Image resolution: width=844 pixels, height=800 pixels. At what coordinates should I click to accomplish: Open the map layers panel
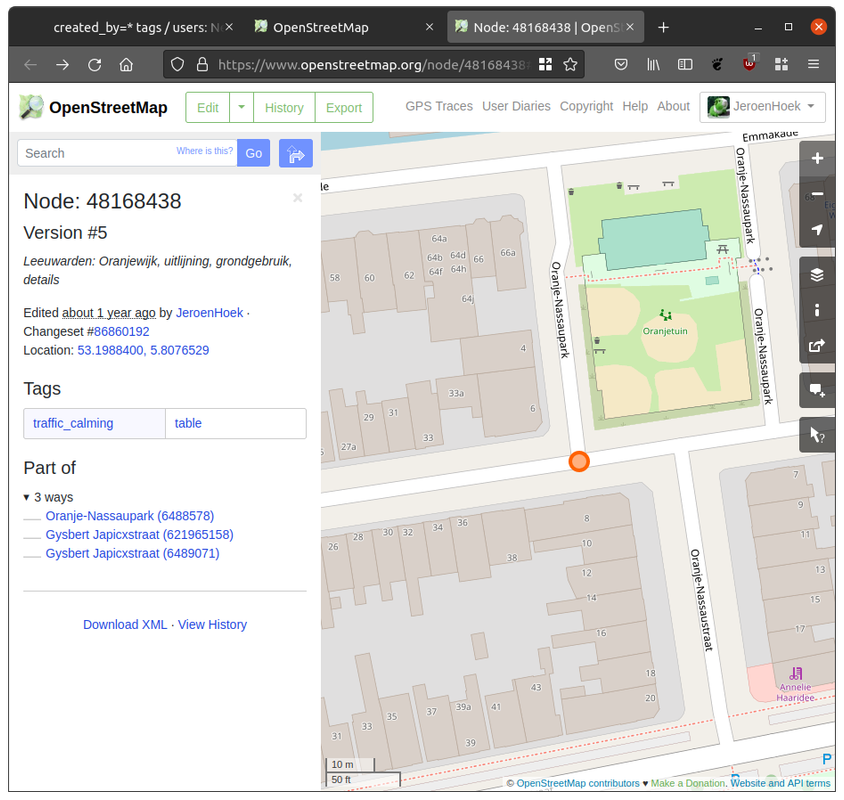coord(817,275)
